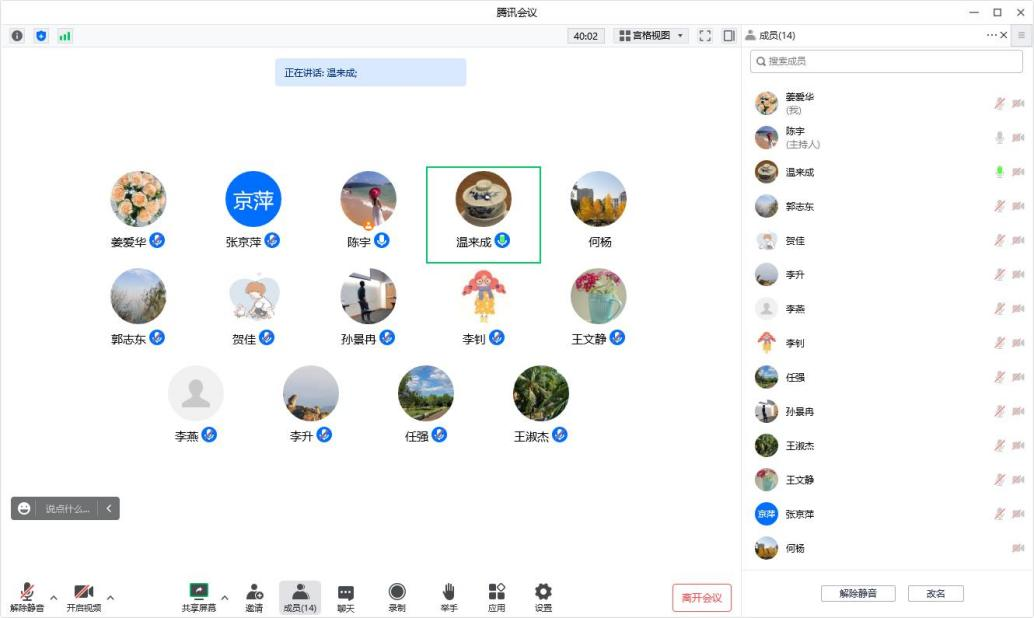
Task: Toggle the 成员(14) item in the bottom toolbar
Action: (300, 597)
